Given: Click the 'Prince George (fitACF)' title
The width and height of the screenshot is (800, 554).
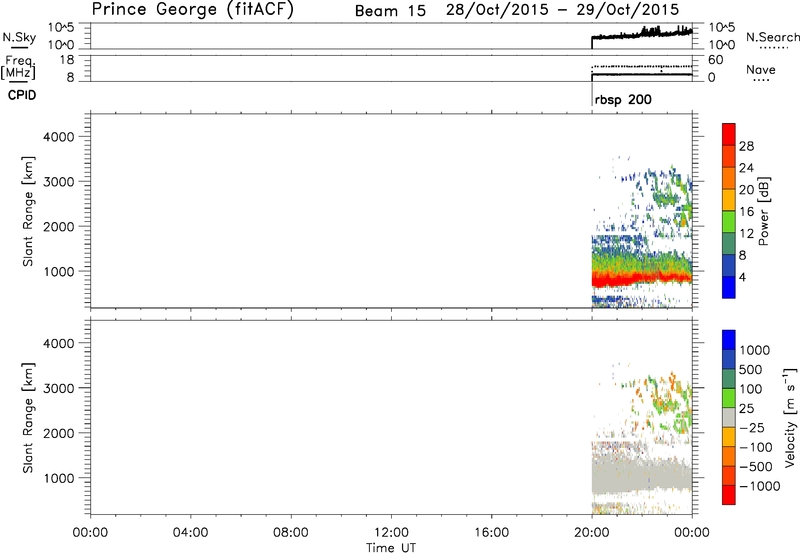Looking at the screenshot, I should 193,10.
